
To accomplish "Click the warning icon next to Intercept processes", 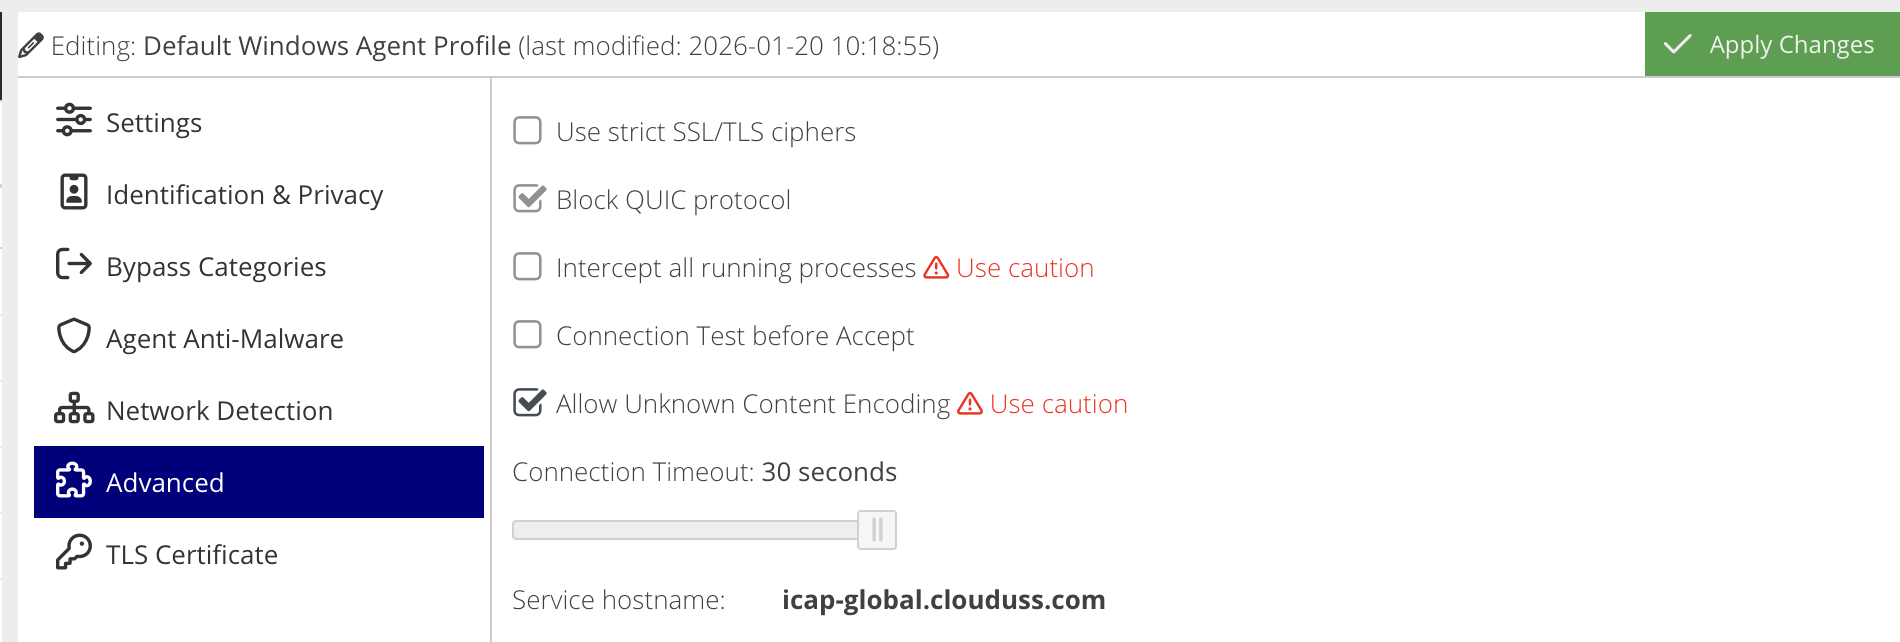I will 936,267.
